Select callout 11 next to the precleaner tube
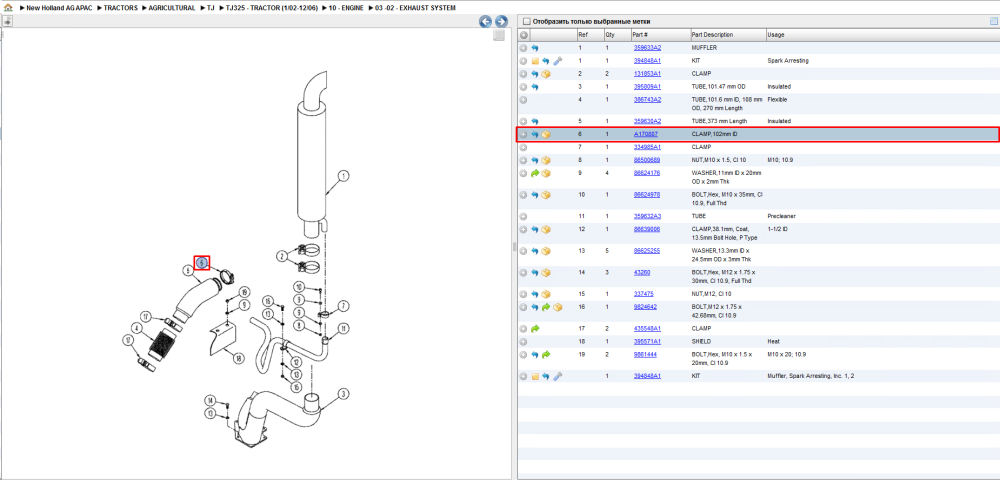The width and height of the screenshot is (1000, 480). pyautogui.click(x=343, y=328)
